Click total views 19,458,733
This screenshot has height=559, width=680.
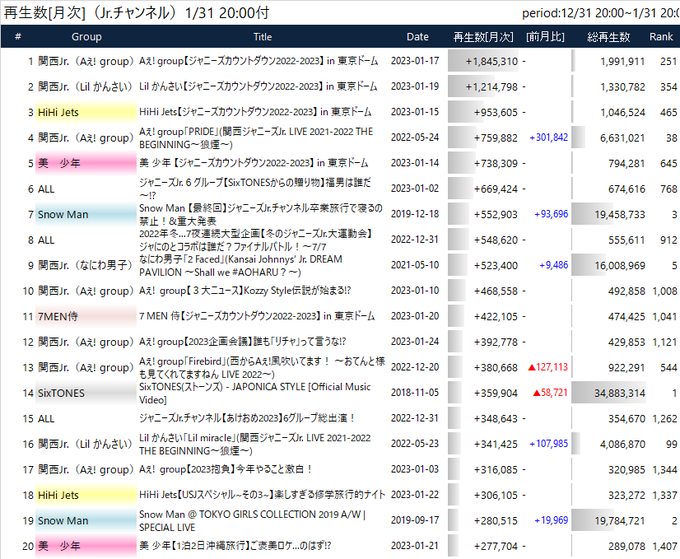coord(619,215)
